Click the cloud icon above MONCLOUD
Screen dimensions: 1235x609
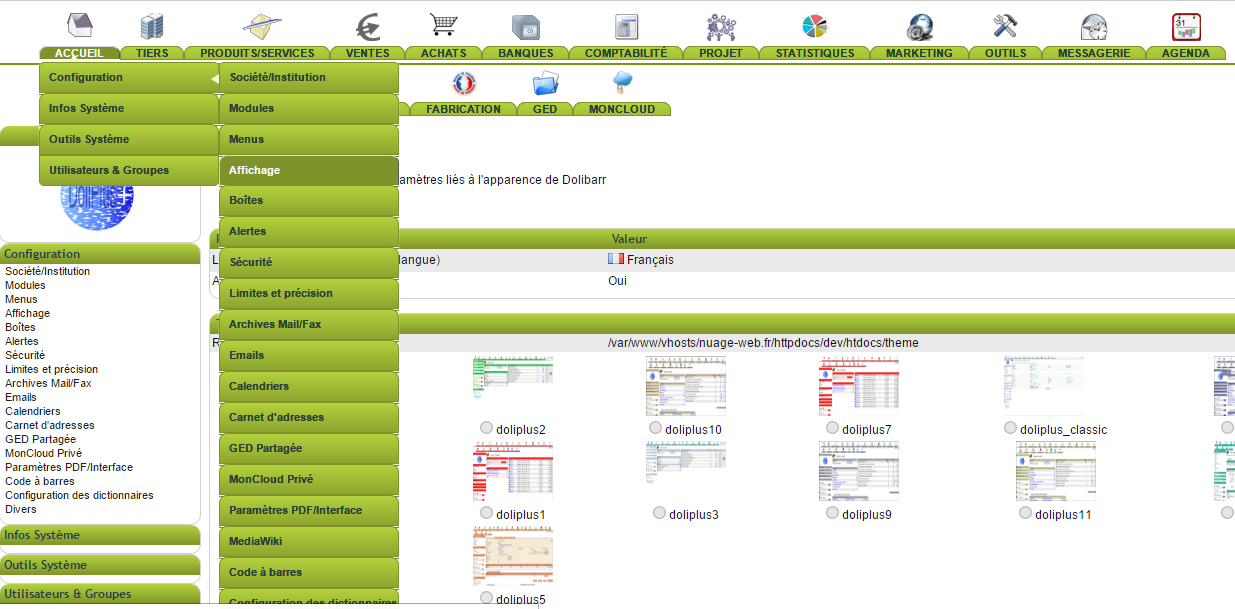coord(622,82)
